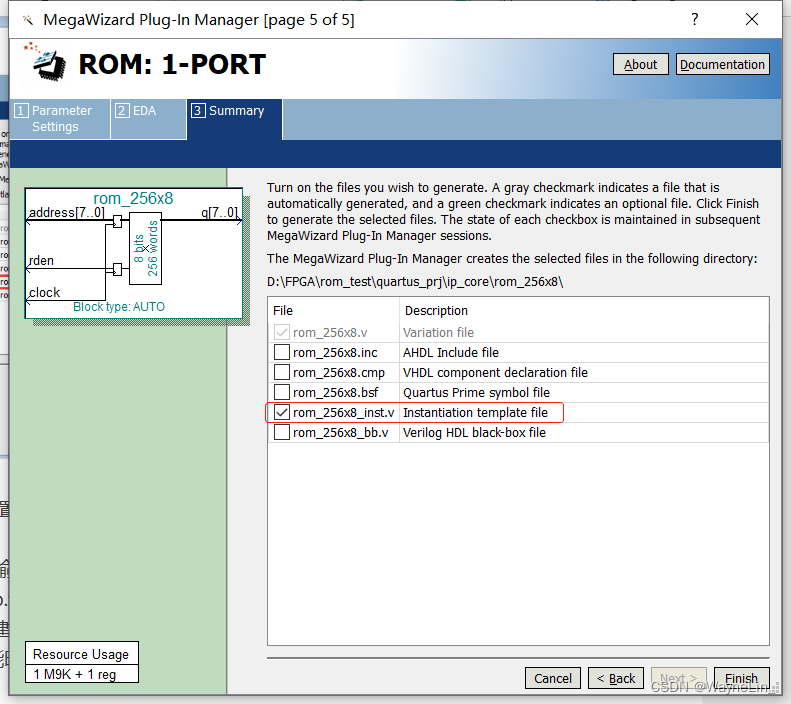The height and width of the screenshot is (704, 791).
Task: Select 'Variation file' description text
Action: pyautogui.click(x=438, y=333)
